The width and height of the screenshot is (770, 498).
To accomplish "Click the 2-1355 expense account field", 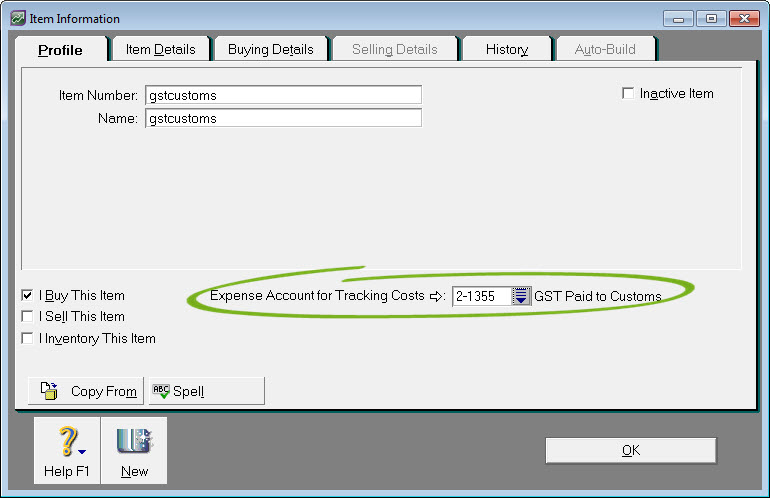I will click(481, 296).
